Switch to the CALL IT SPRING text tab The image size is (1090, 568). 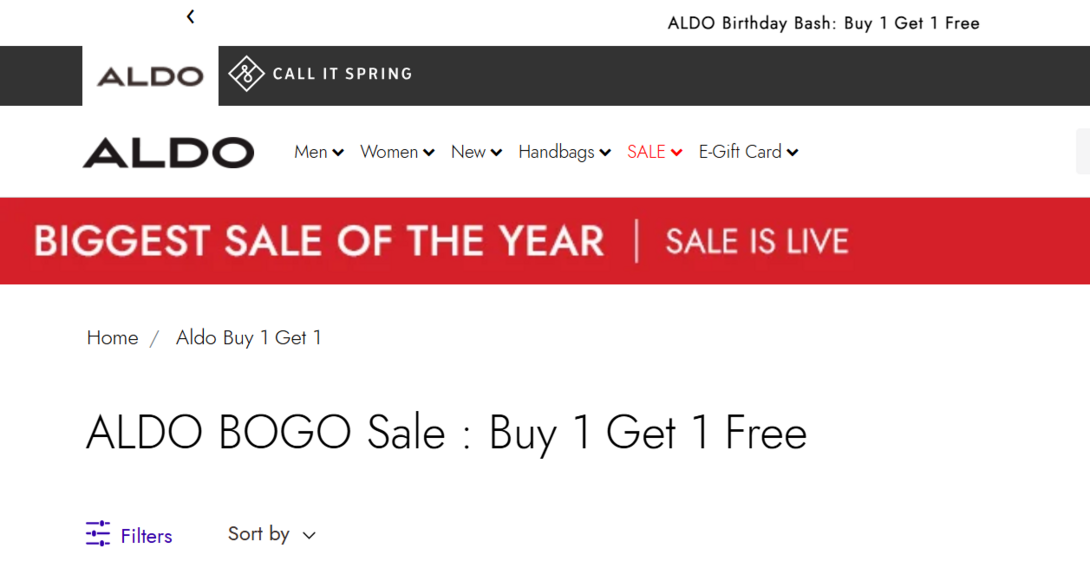pyautogui.click(x=342, y=74)
